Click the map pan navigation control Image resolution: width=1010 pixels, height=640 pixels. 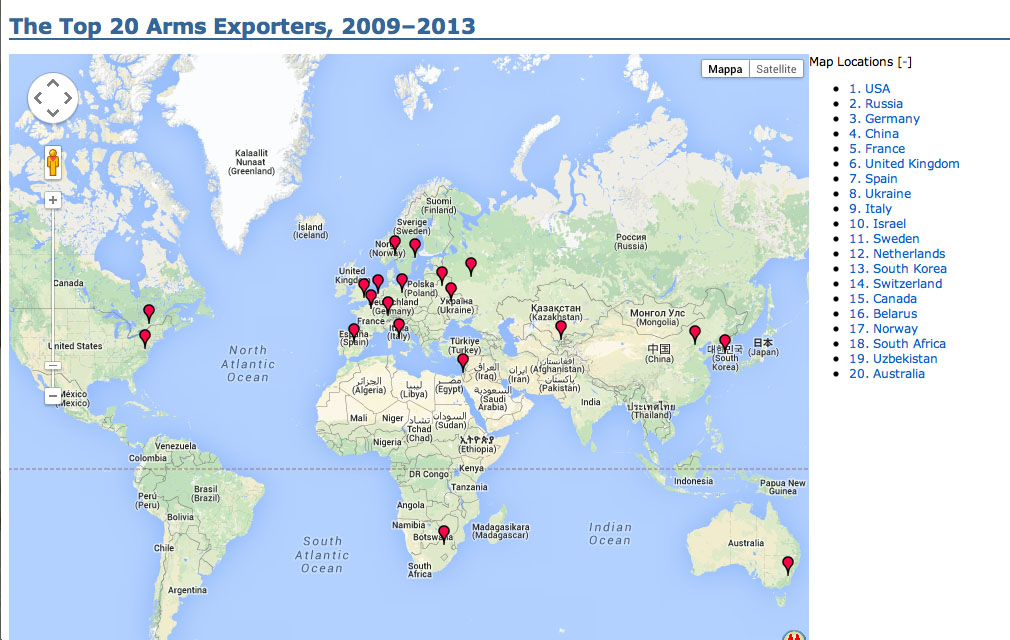[53, 98]
